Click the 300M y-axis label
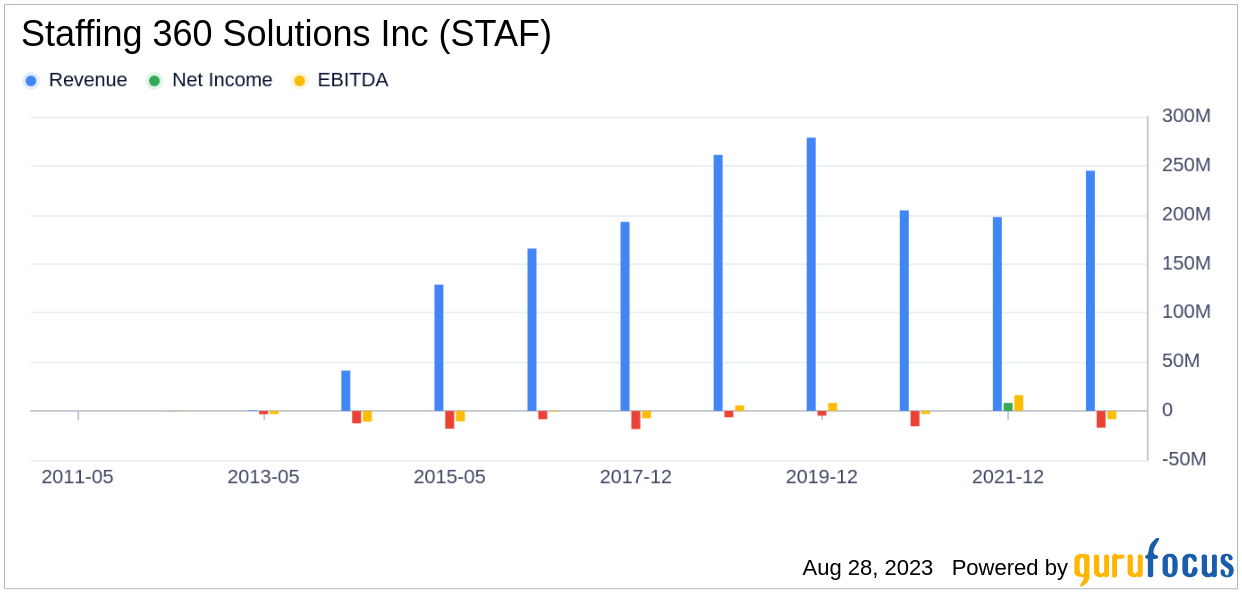The height and width of the screenshot is (593, 1242). [x=1186, y=117]
